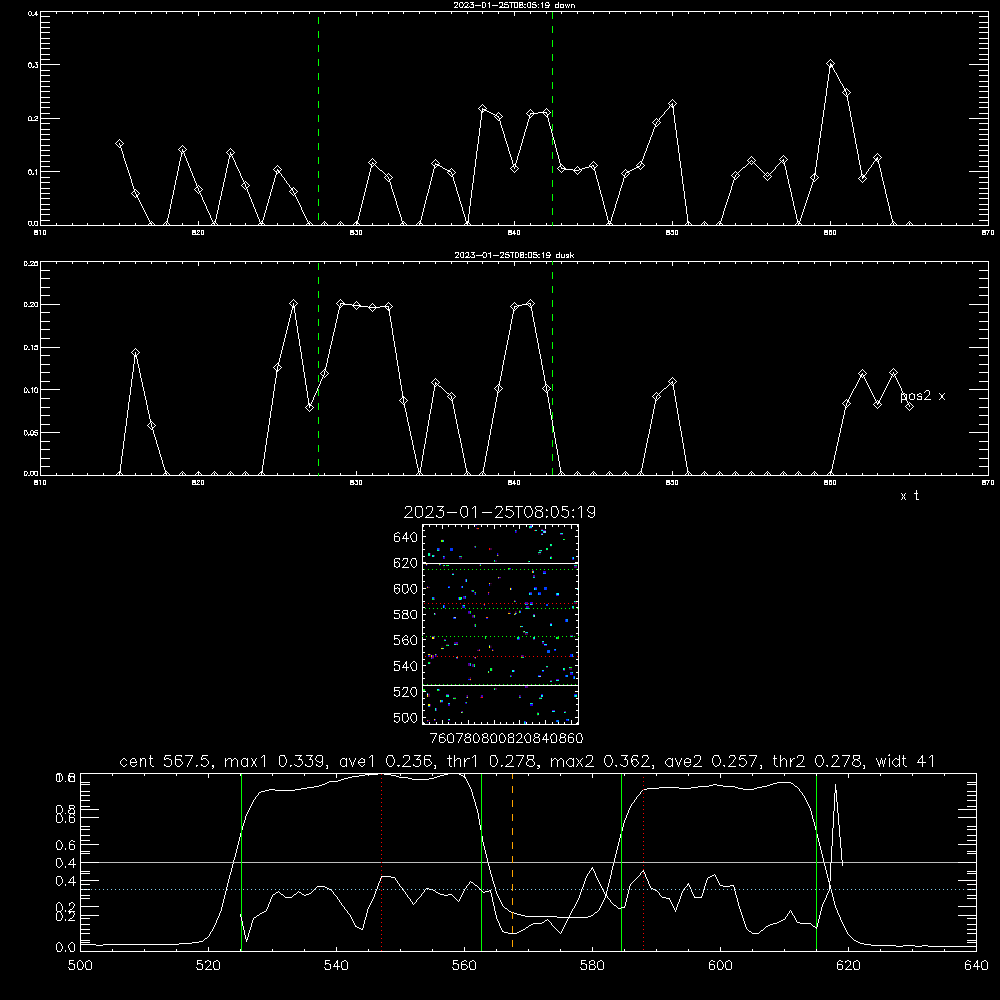Click the crowded x-axis numbers under image panel
The height and width of the screenshot is (1000, 1000).
pos(506,739)
